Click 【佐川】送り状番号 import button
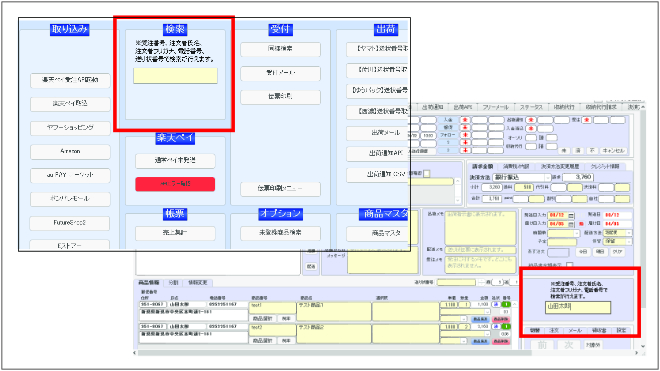The width and height of the screenshot is (660, 371). [378, 70]
